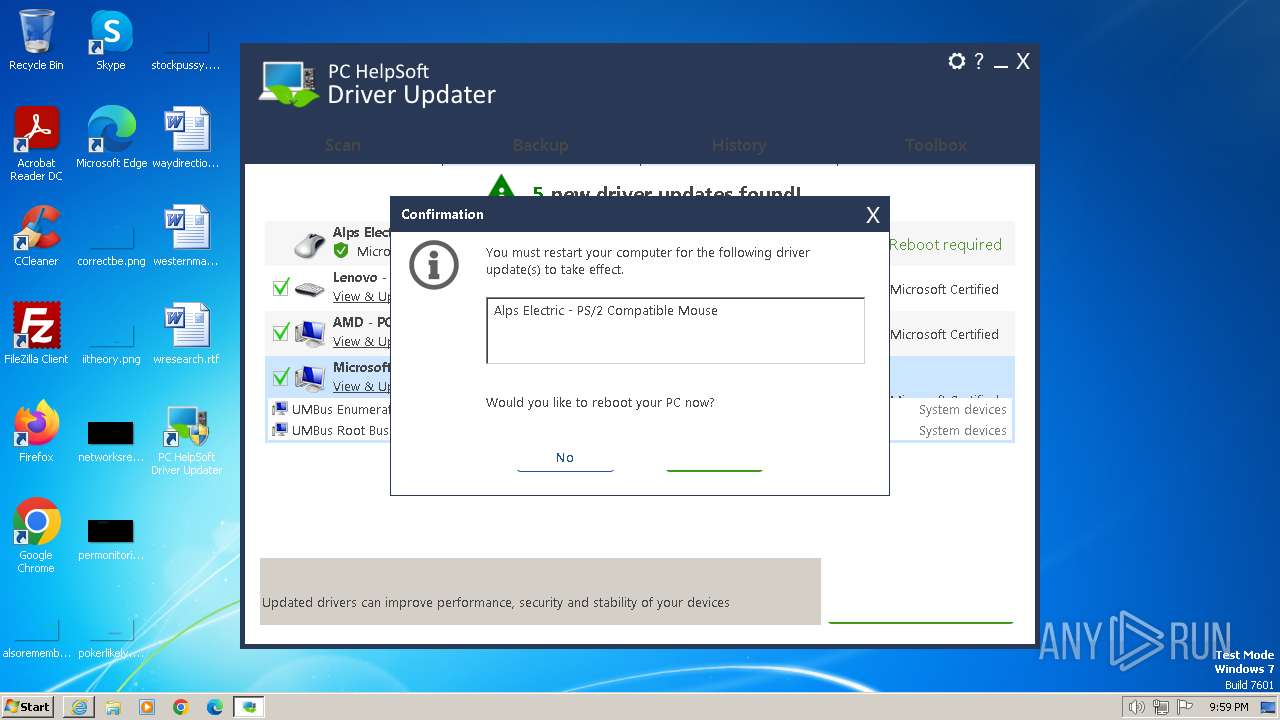Click the 9:59 PM clock
The height and width of the screenshot is (720, 1280).
point(1228,707)
